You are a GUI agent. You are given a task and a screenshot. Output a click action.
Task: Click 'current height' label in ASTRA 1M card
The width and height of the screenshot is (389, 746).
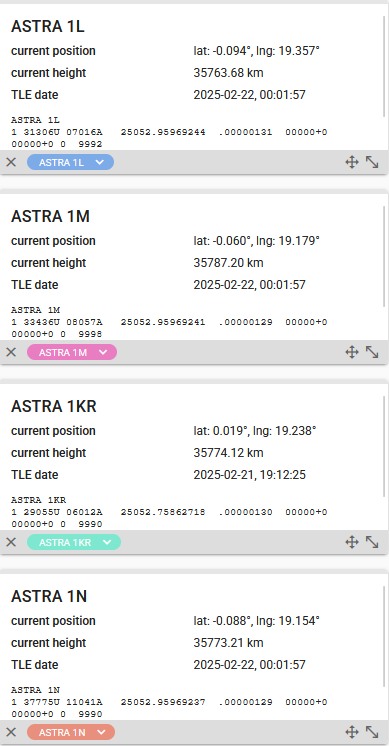click(x=49, y=263)
